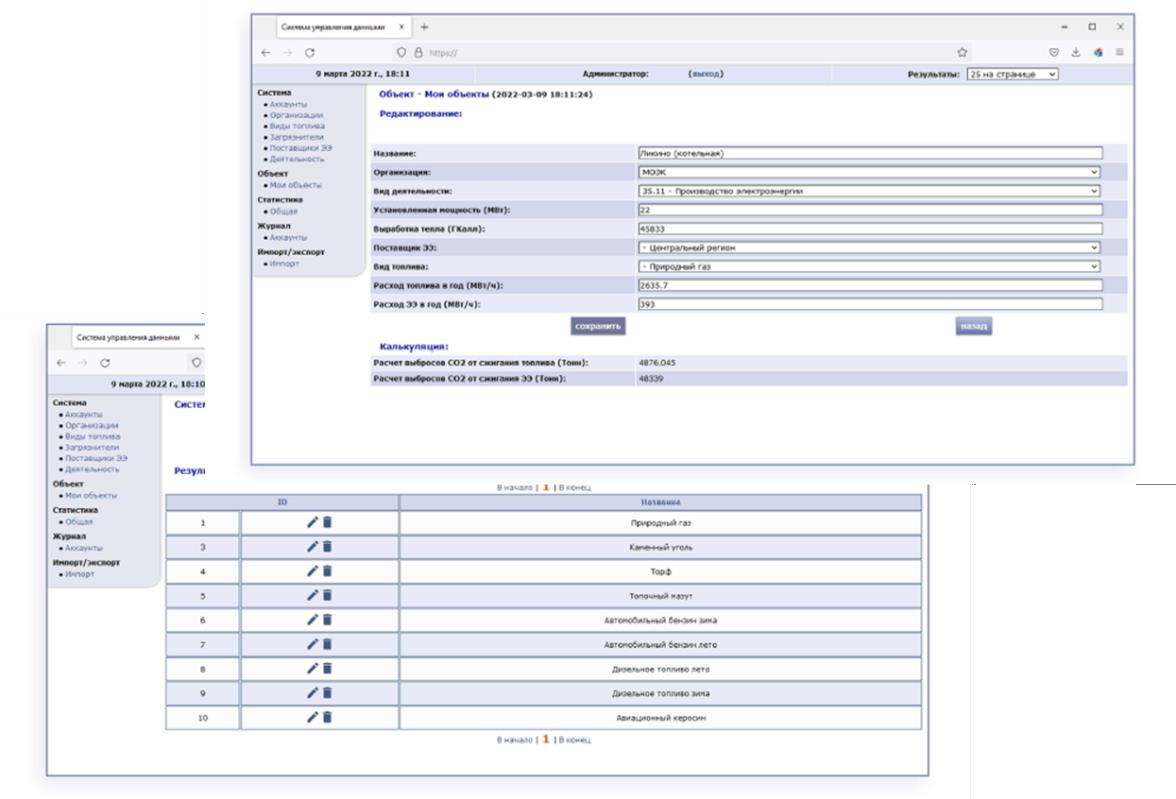
Task: Click В начало link above the table
Action: coord(514,488)
